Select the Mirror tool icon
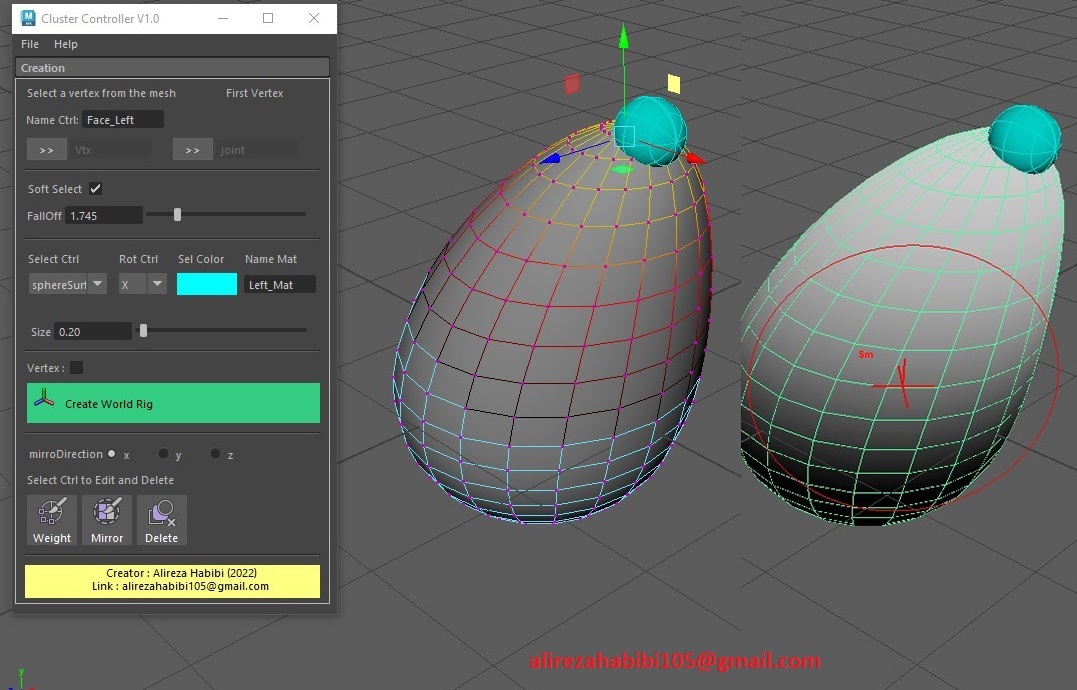The image size is (1077, 690). [x=106, y=514]
